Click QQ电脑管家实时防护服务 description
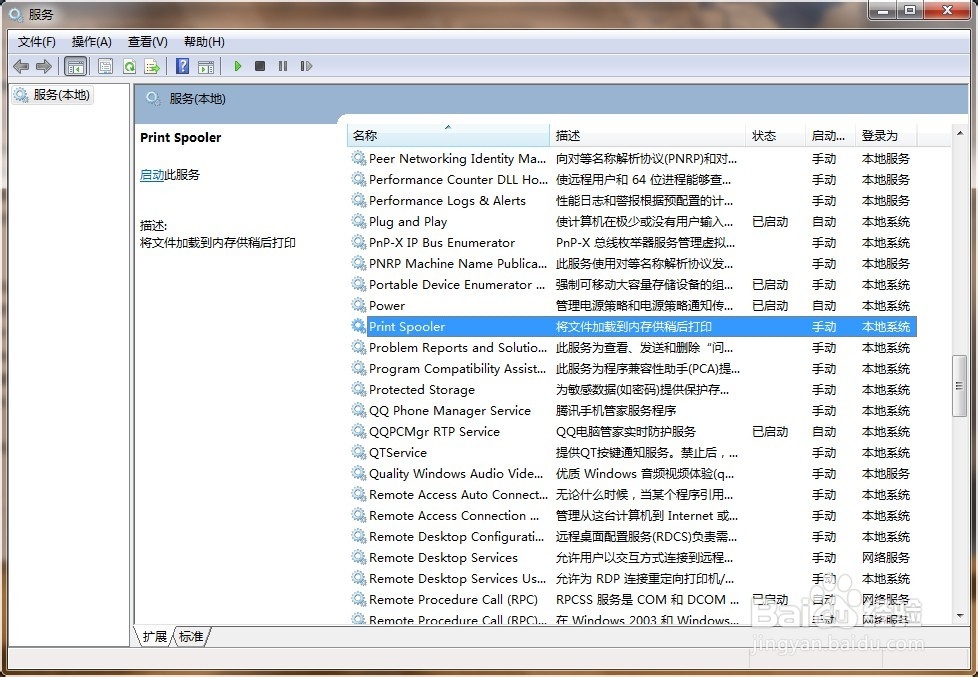 tap(626, 432)
